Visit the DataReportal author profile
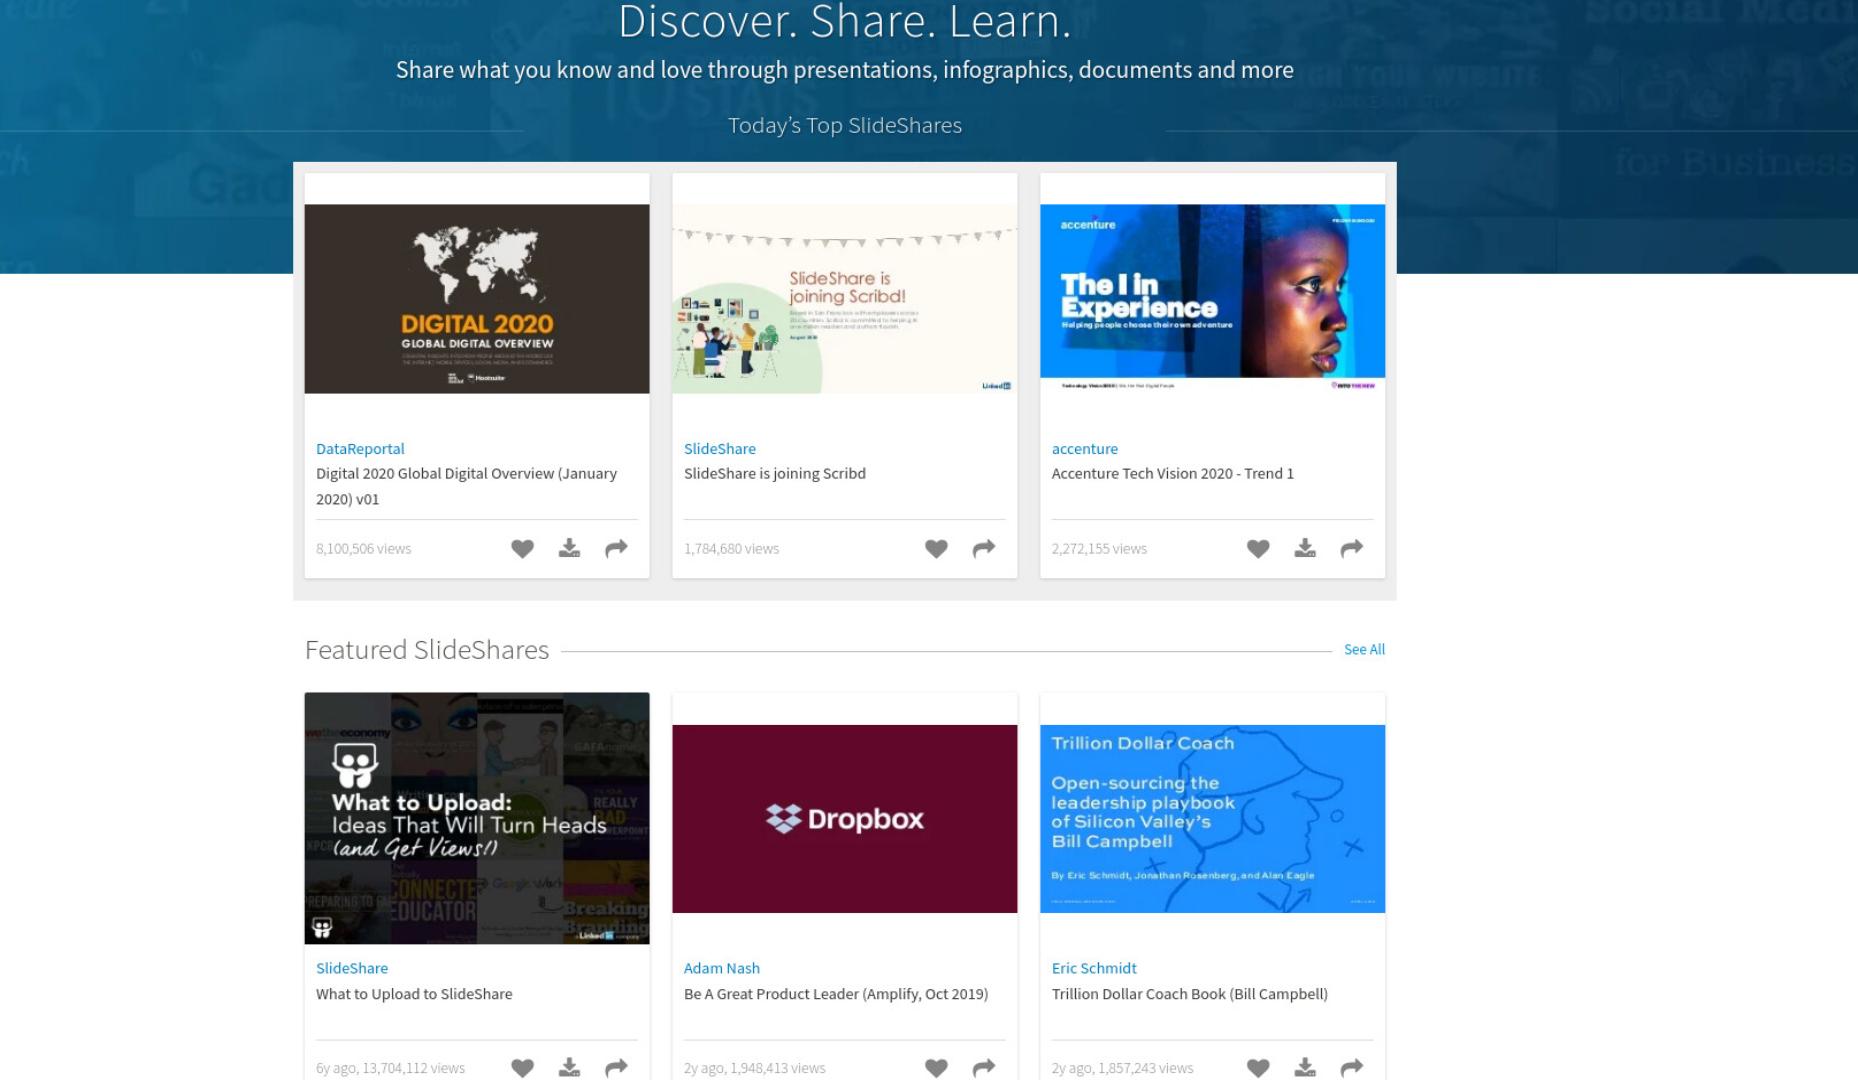Image resolution: width=1858 pixels, height=1080 pixels. click(360, 449)
